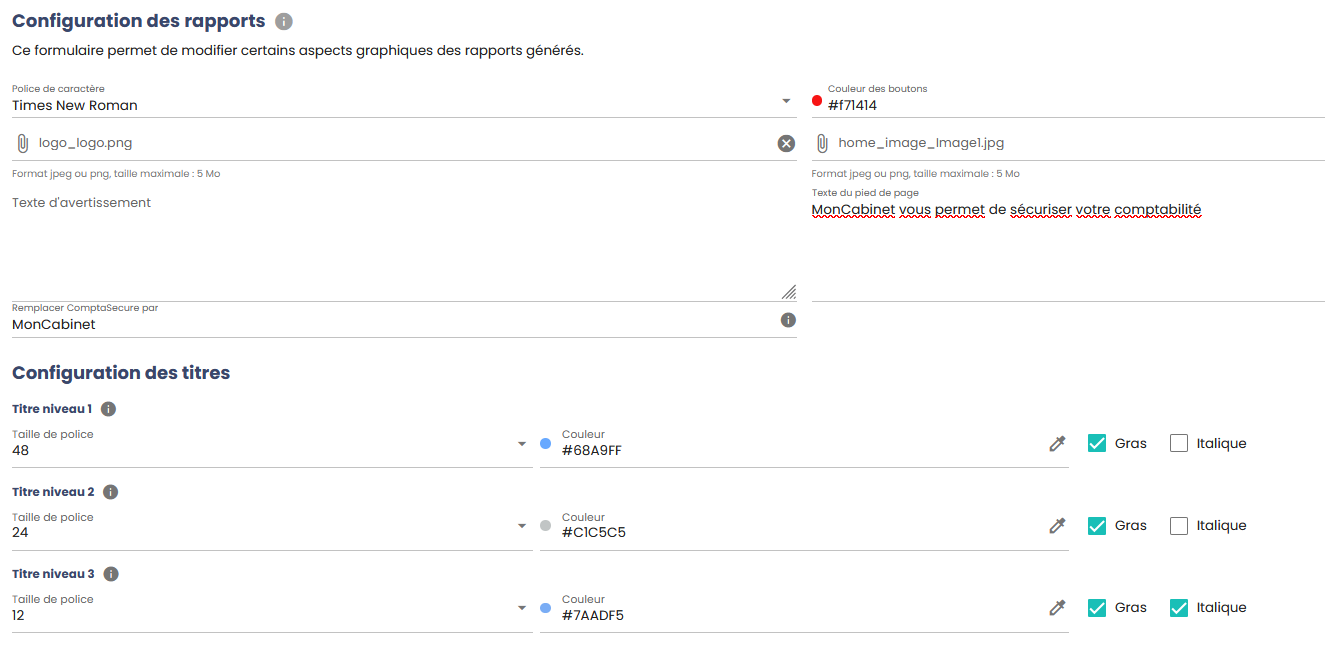This screenshot has height=661, width=1325.
Task: Click info icon in Remplacer ComptaSecure field
Action: (x=788, y=320)
